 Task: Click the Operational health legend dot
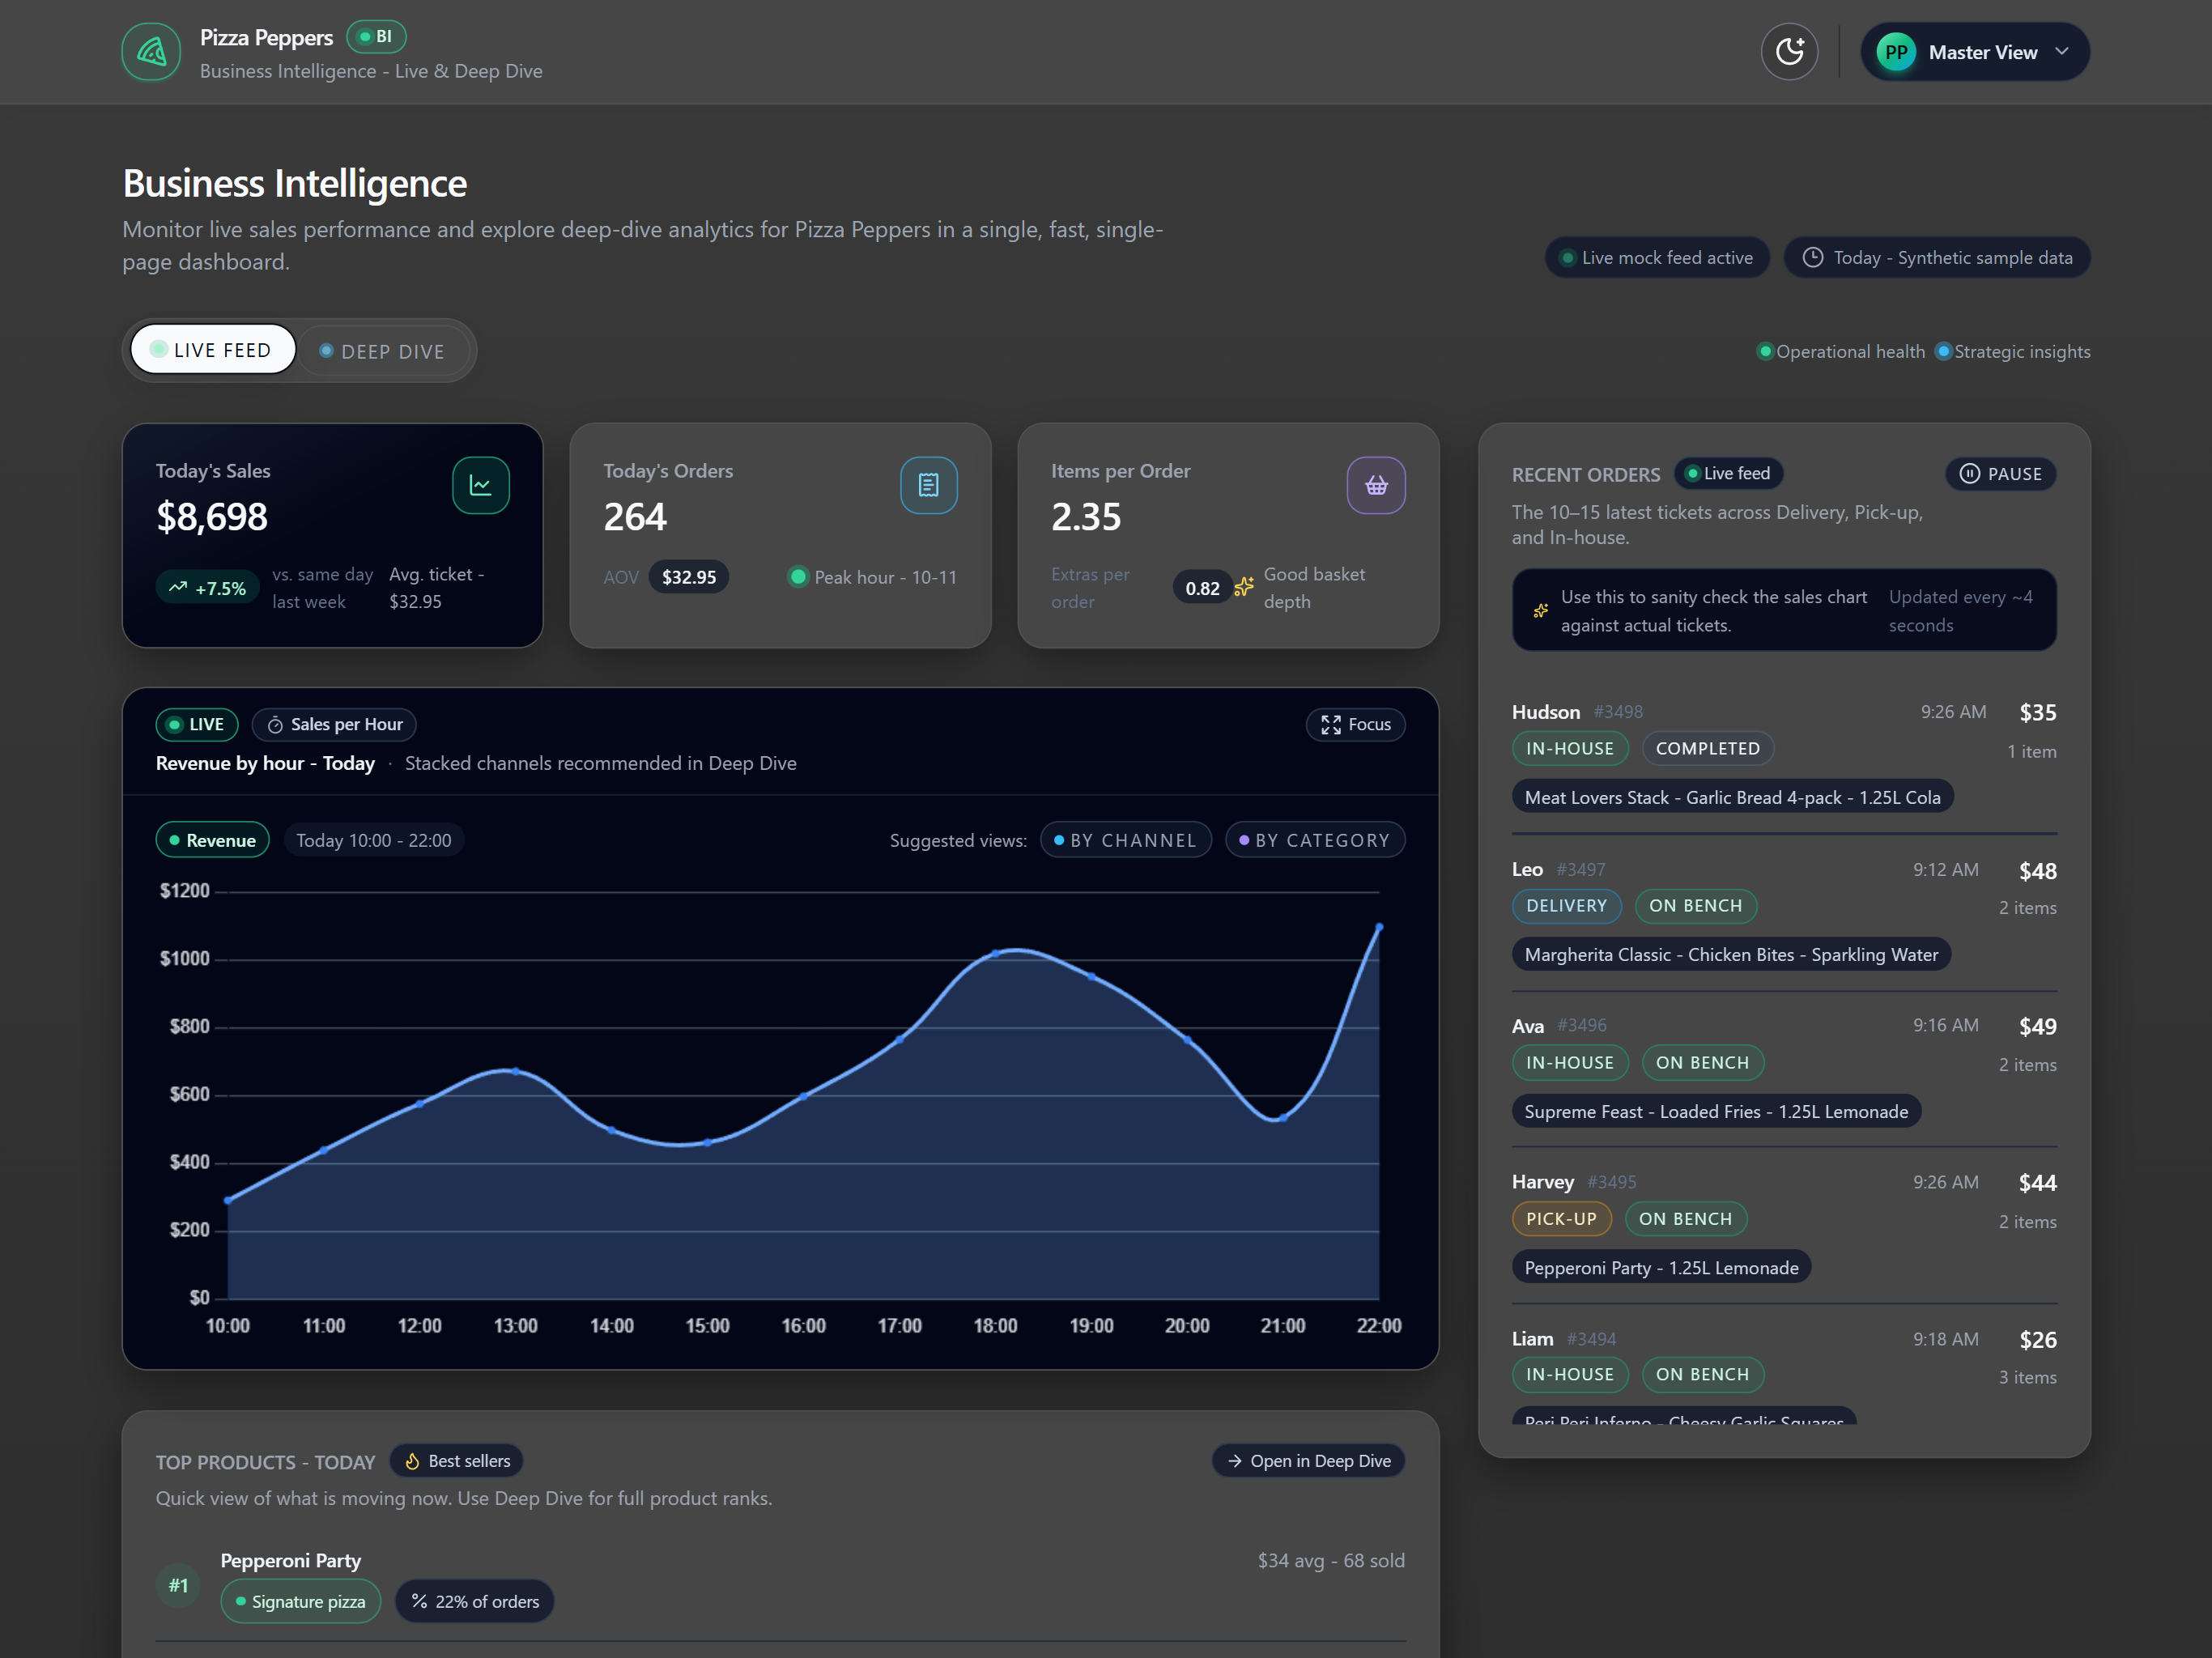tap(1765, 351)
